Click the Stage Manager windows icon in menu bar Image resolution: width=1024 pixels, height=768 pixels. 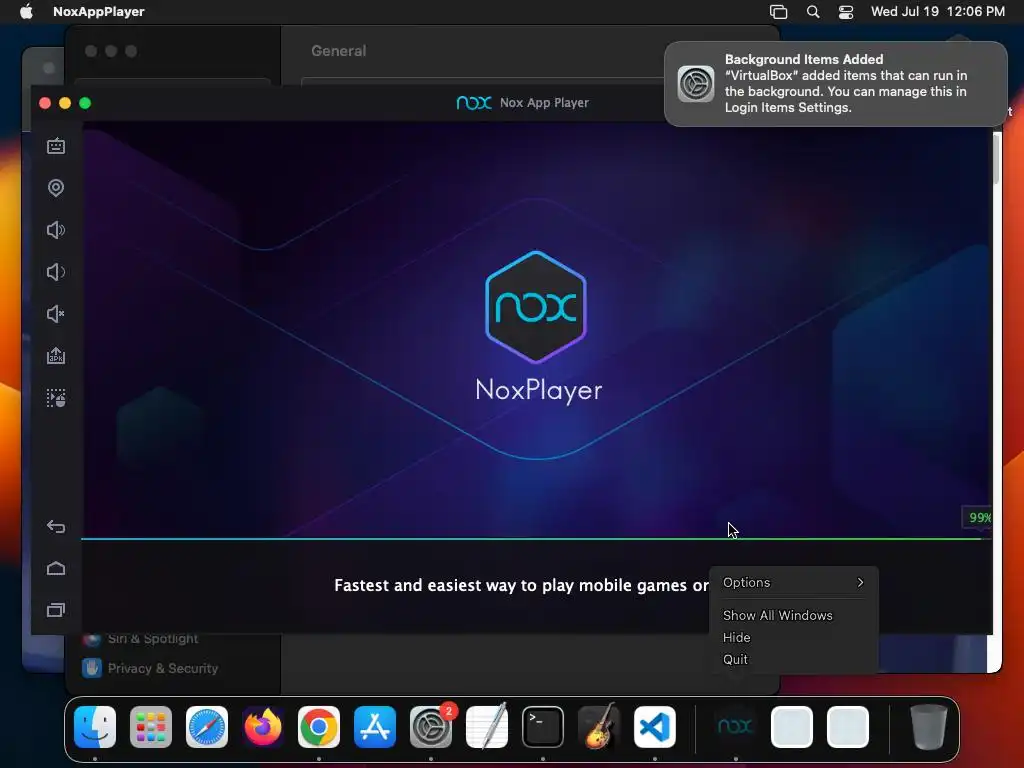[x=778, y=12]
